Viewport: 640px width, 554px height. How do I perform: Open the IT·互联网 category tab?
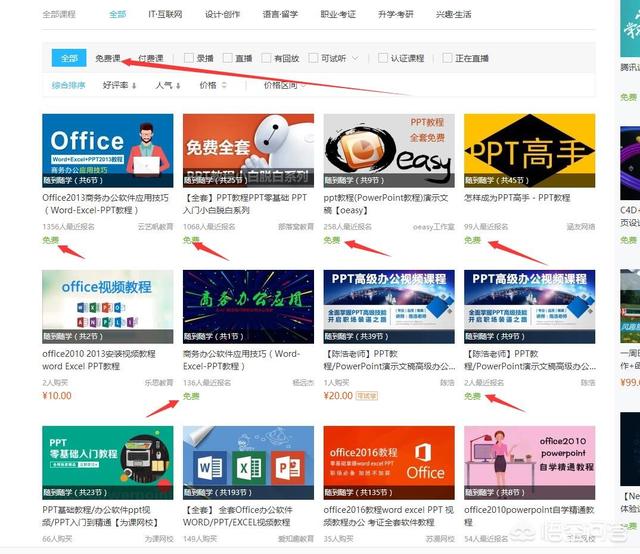tap(165, 14)
